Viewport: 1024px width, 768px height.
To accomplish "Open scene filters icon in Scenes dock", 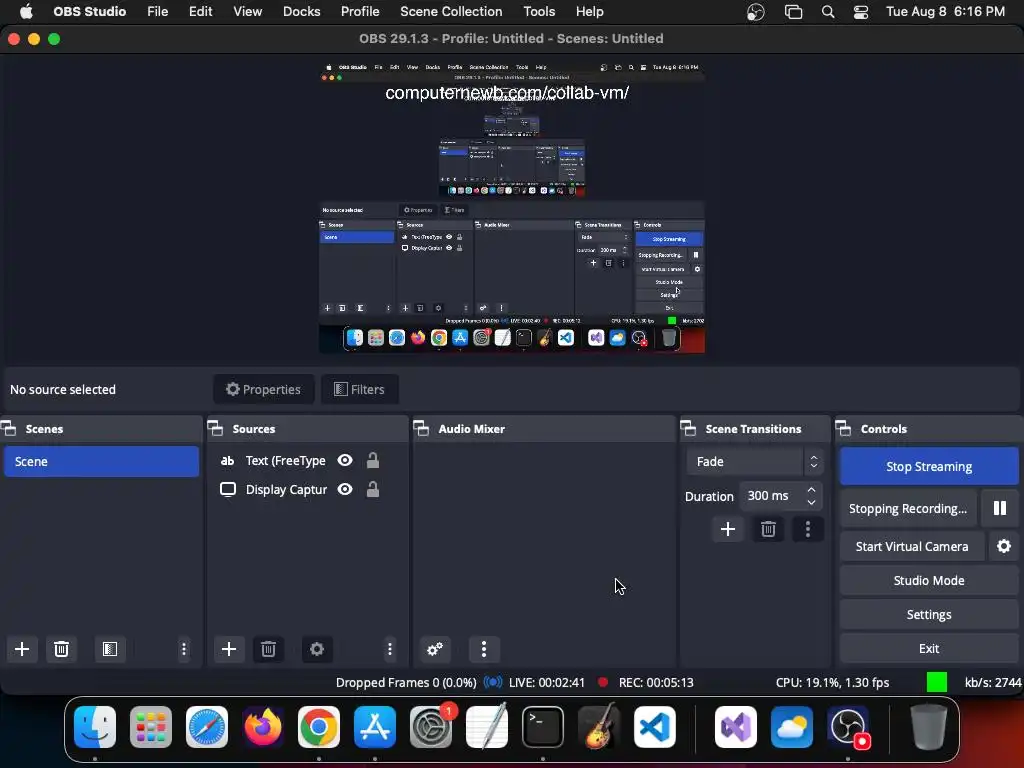I will pyautogui.click(x=110, y=649).
